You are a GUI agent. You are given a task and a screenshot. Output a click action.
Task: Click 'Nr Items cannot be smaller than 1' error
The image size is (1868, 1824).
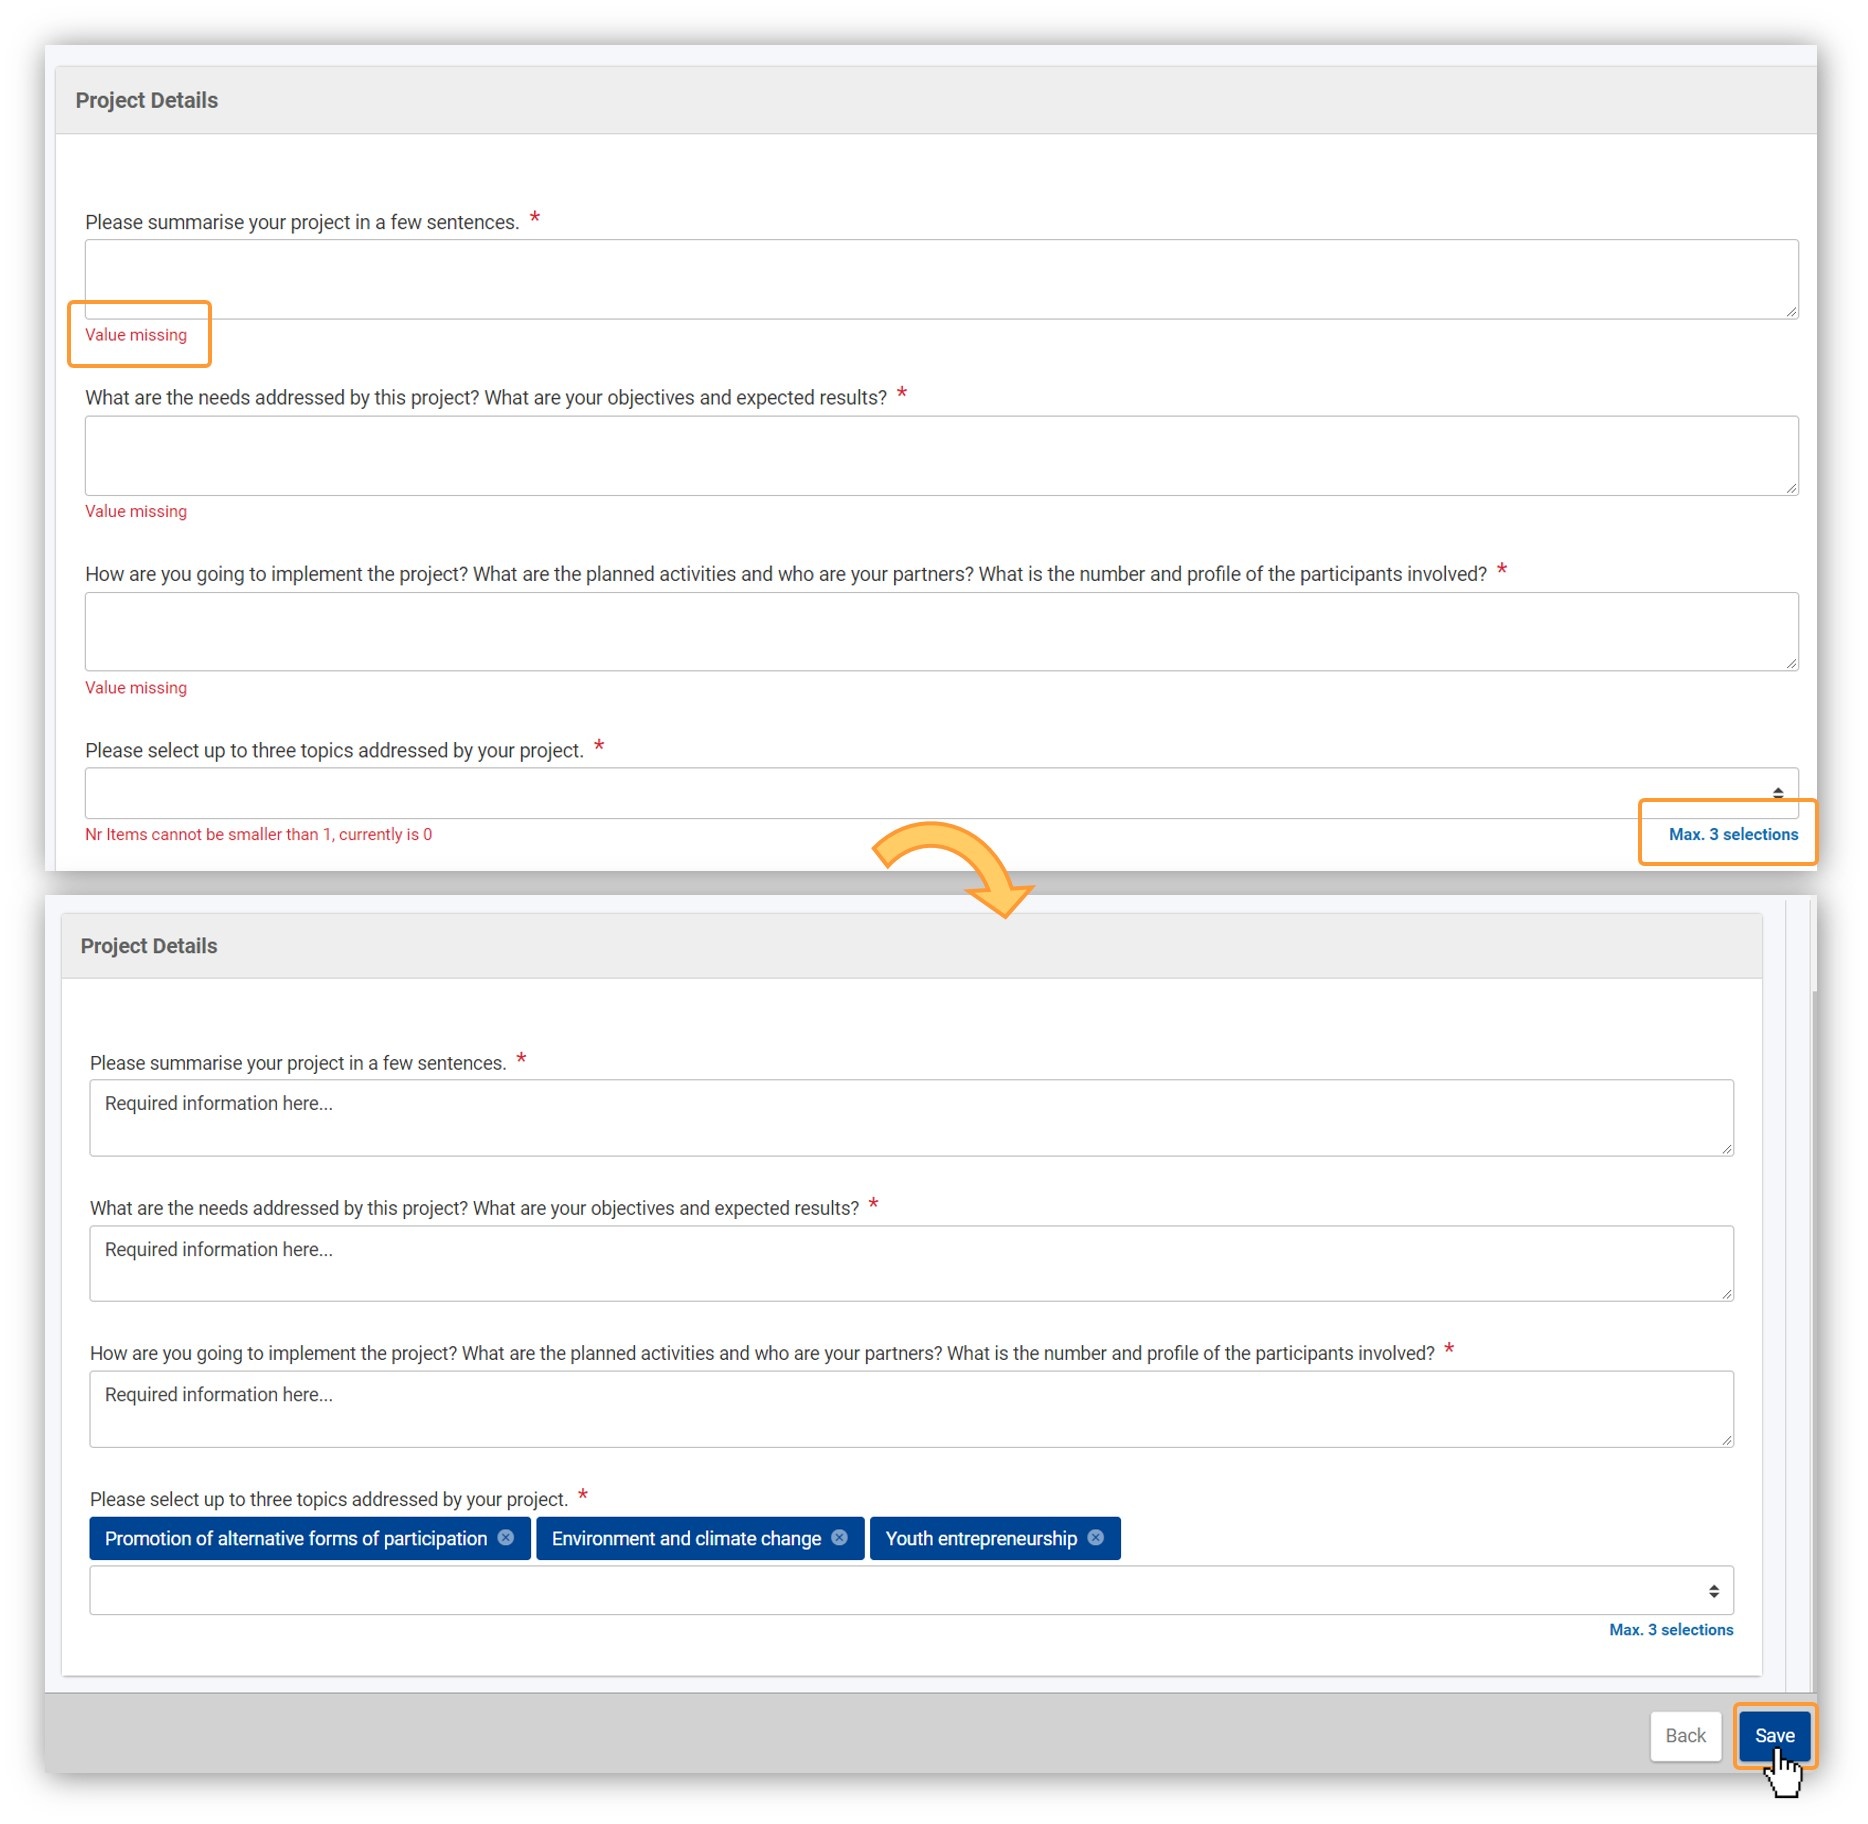point(258,834)
